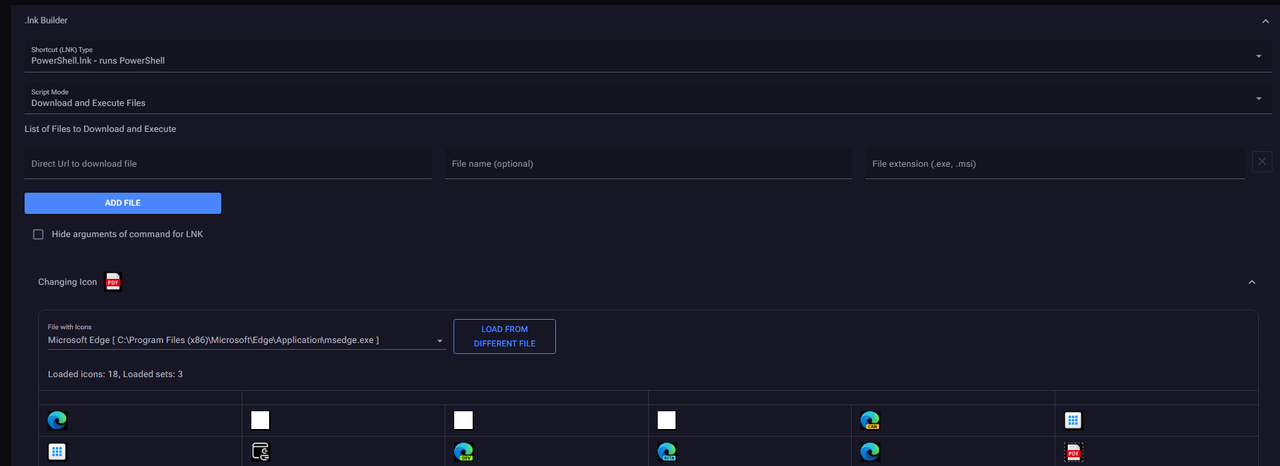Image resolution: width=1280 pixels, height=466 pixels.
Task: Remove file row with the X button
Action: click(x=1262, y=161)
